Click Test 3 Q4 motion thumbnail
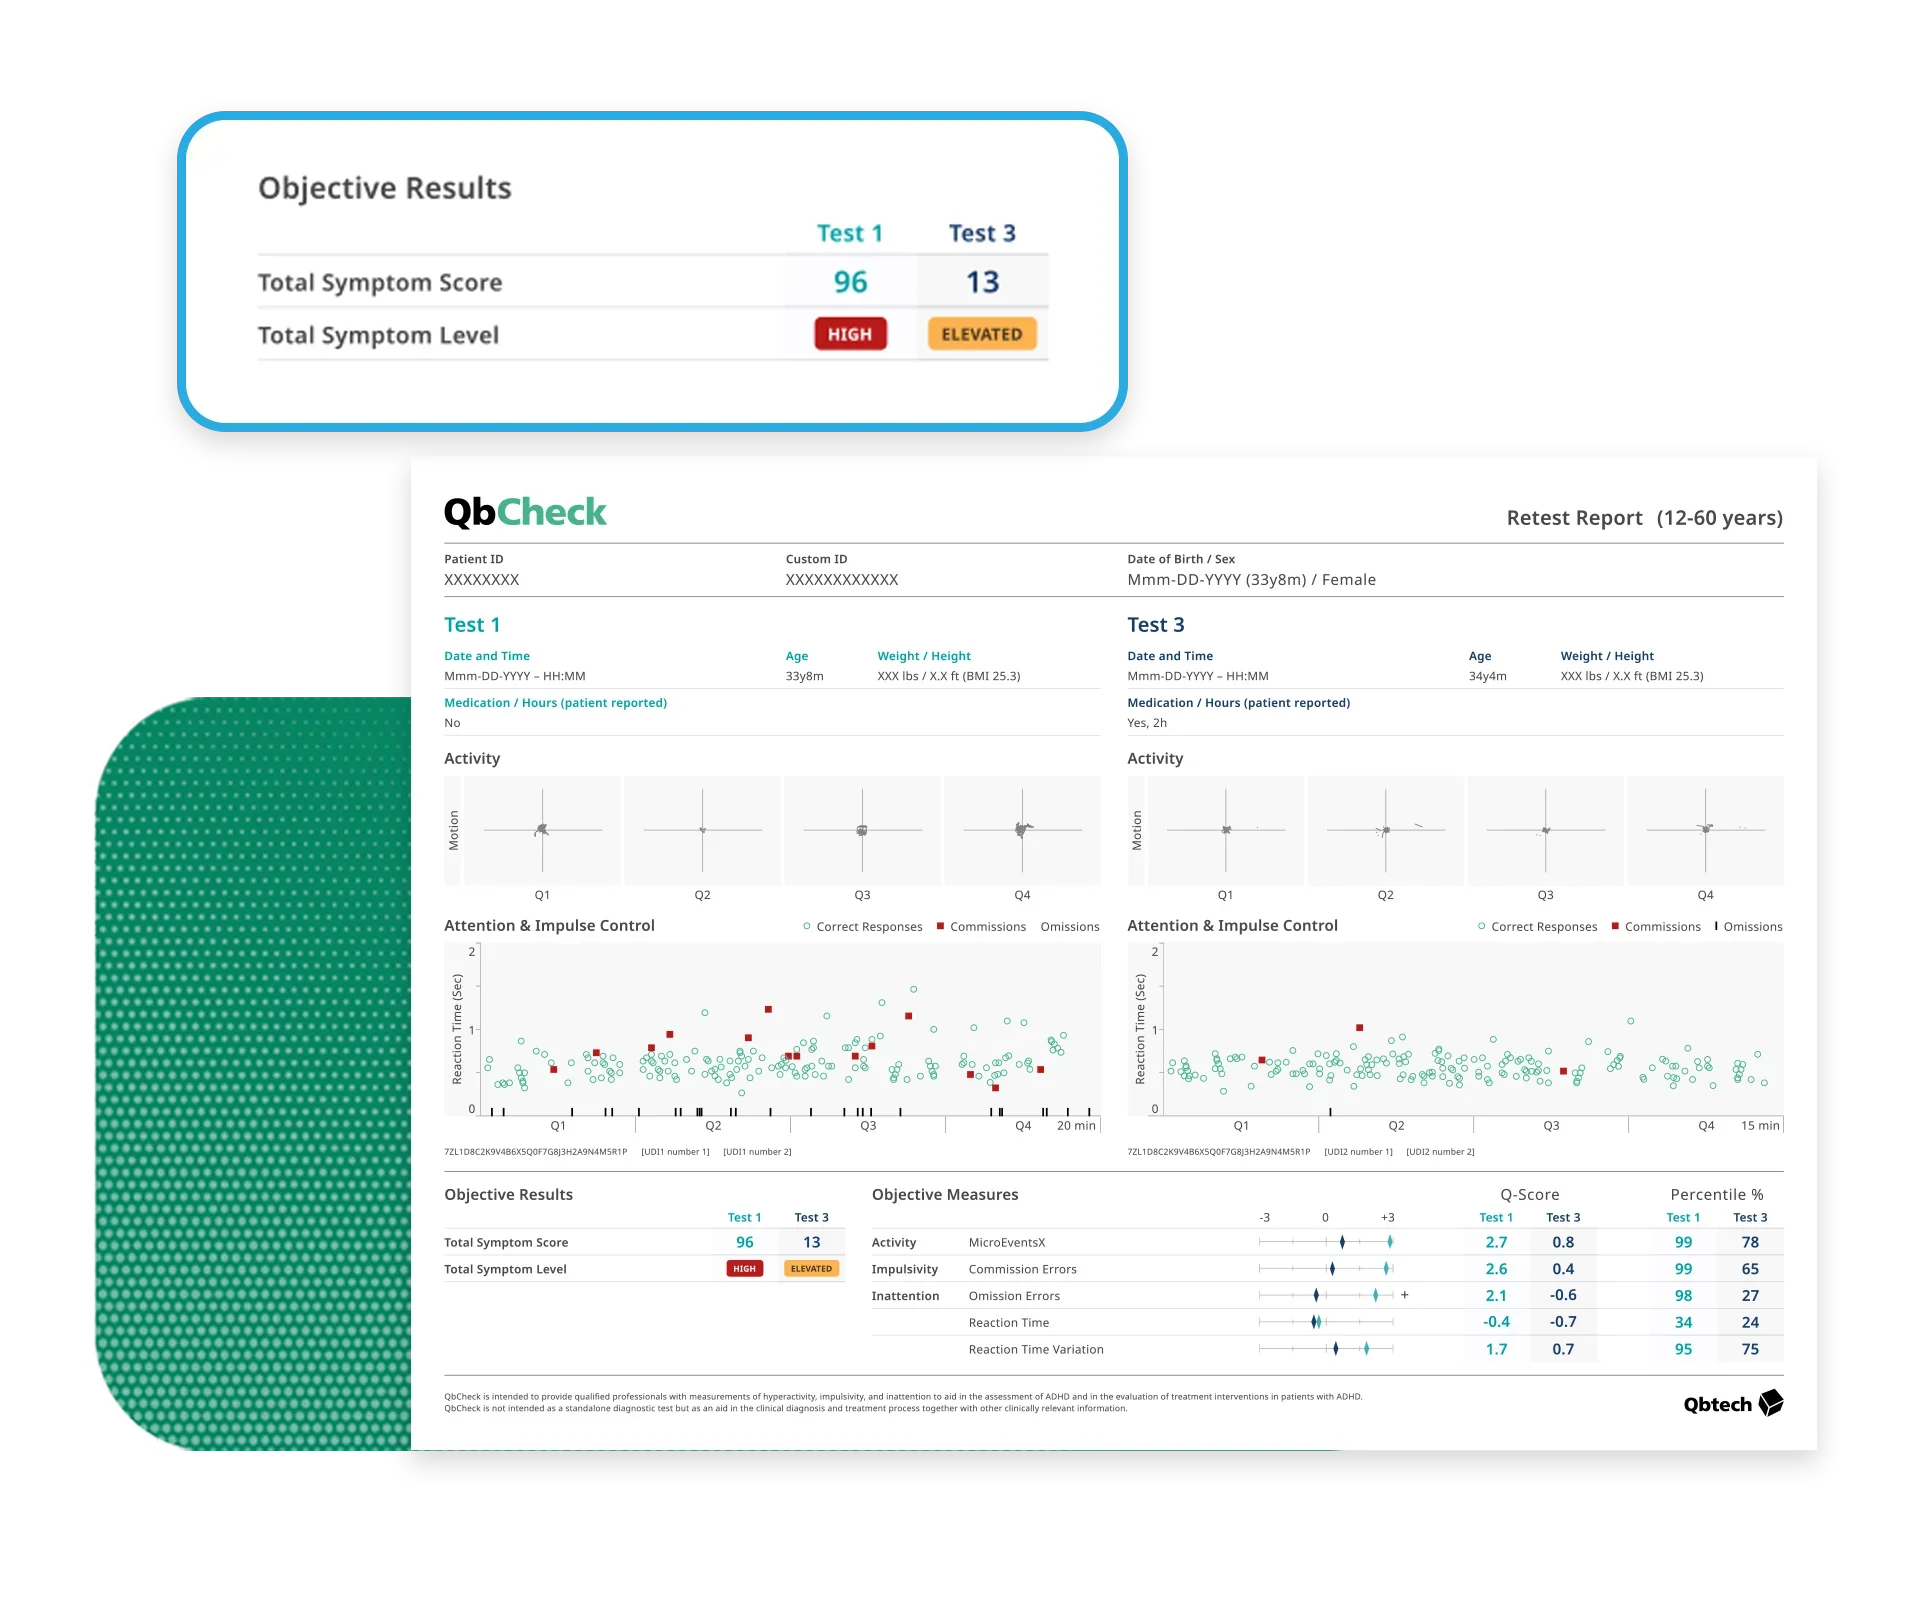This screenshot has width=1930, height=1600. (1705, 830)
